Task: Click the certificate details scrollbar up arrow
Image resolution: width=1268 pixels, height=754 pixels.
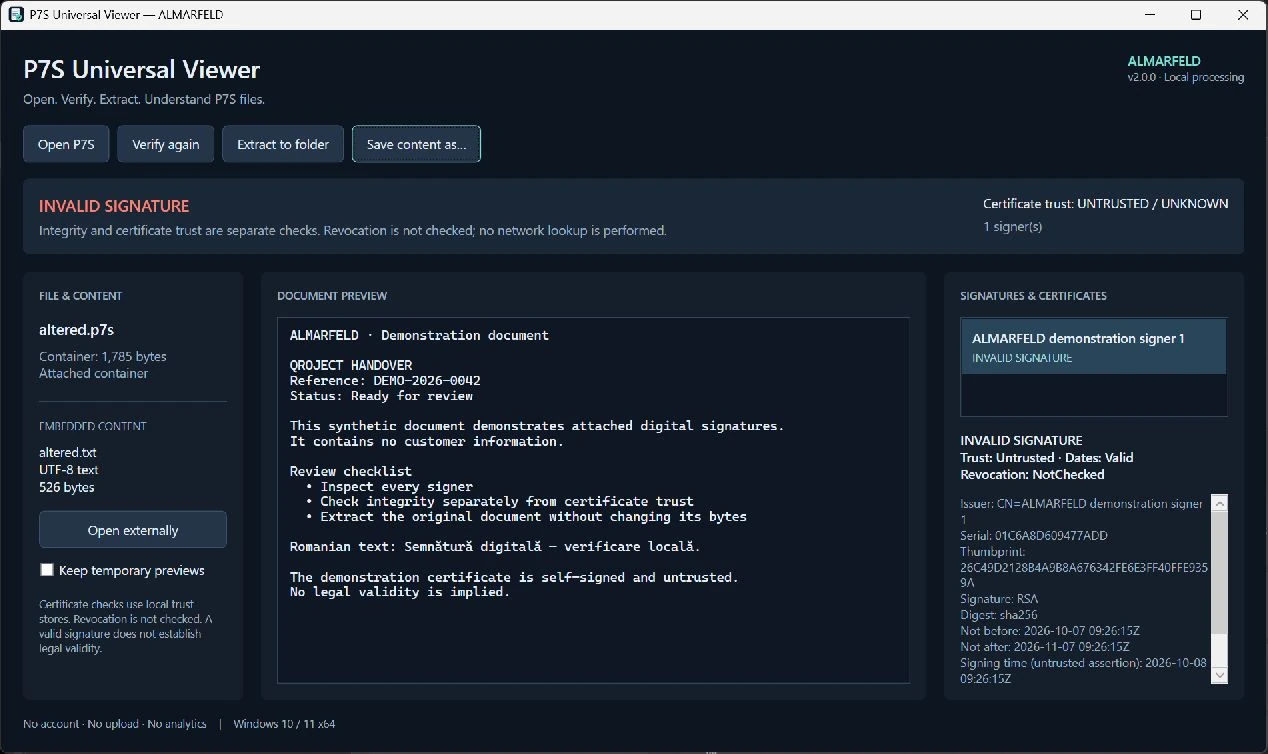Action: 1219,504
